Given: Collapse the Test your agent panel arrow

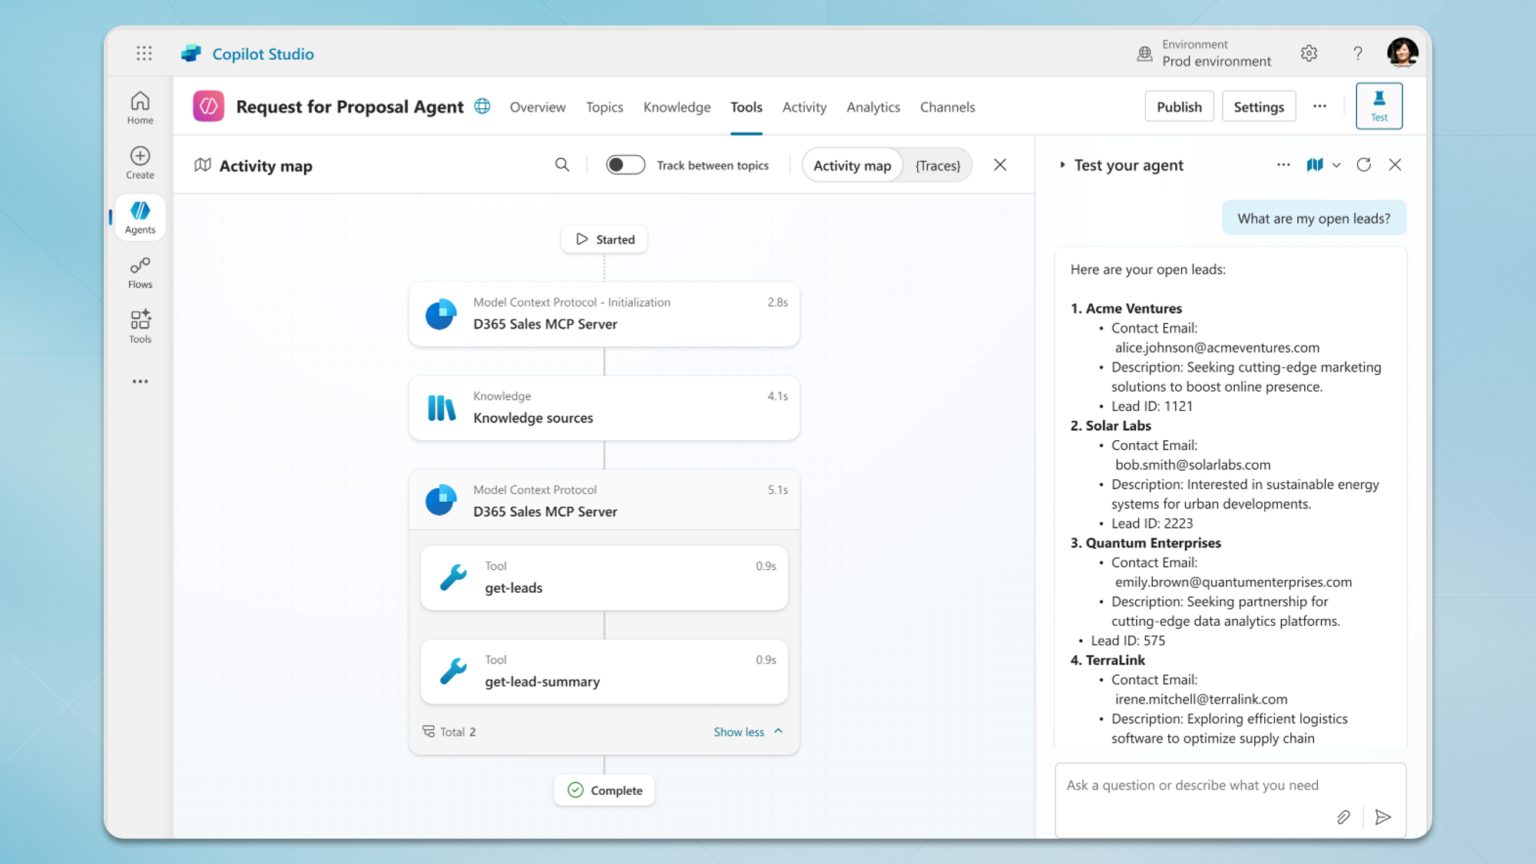Looking at the screenshot, I should pos(1062,165).
